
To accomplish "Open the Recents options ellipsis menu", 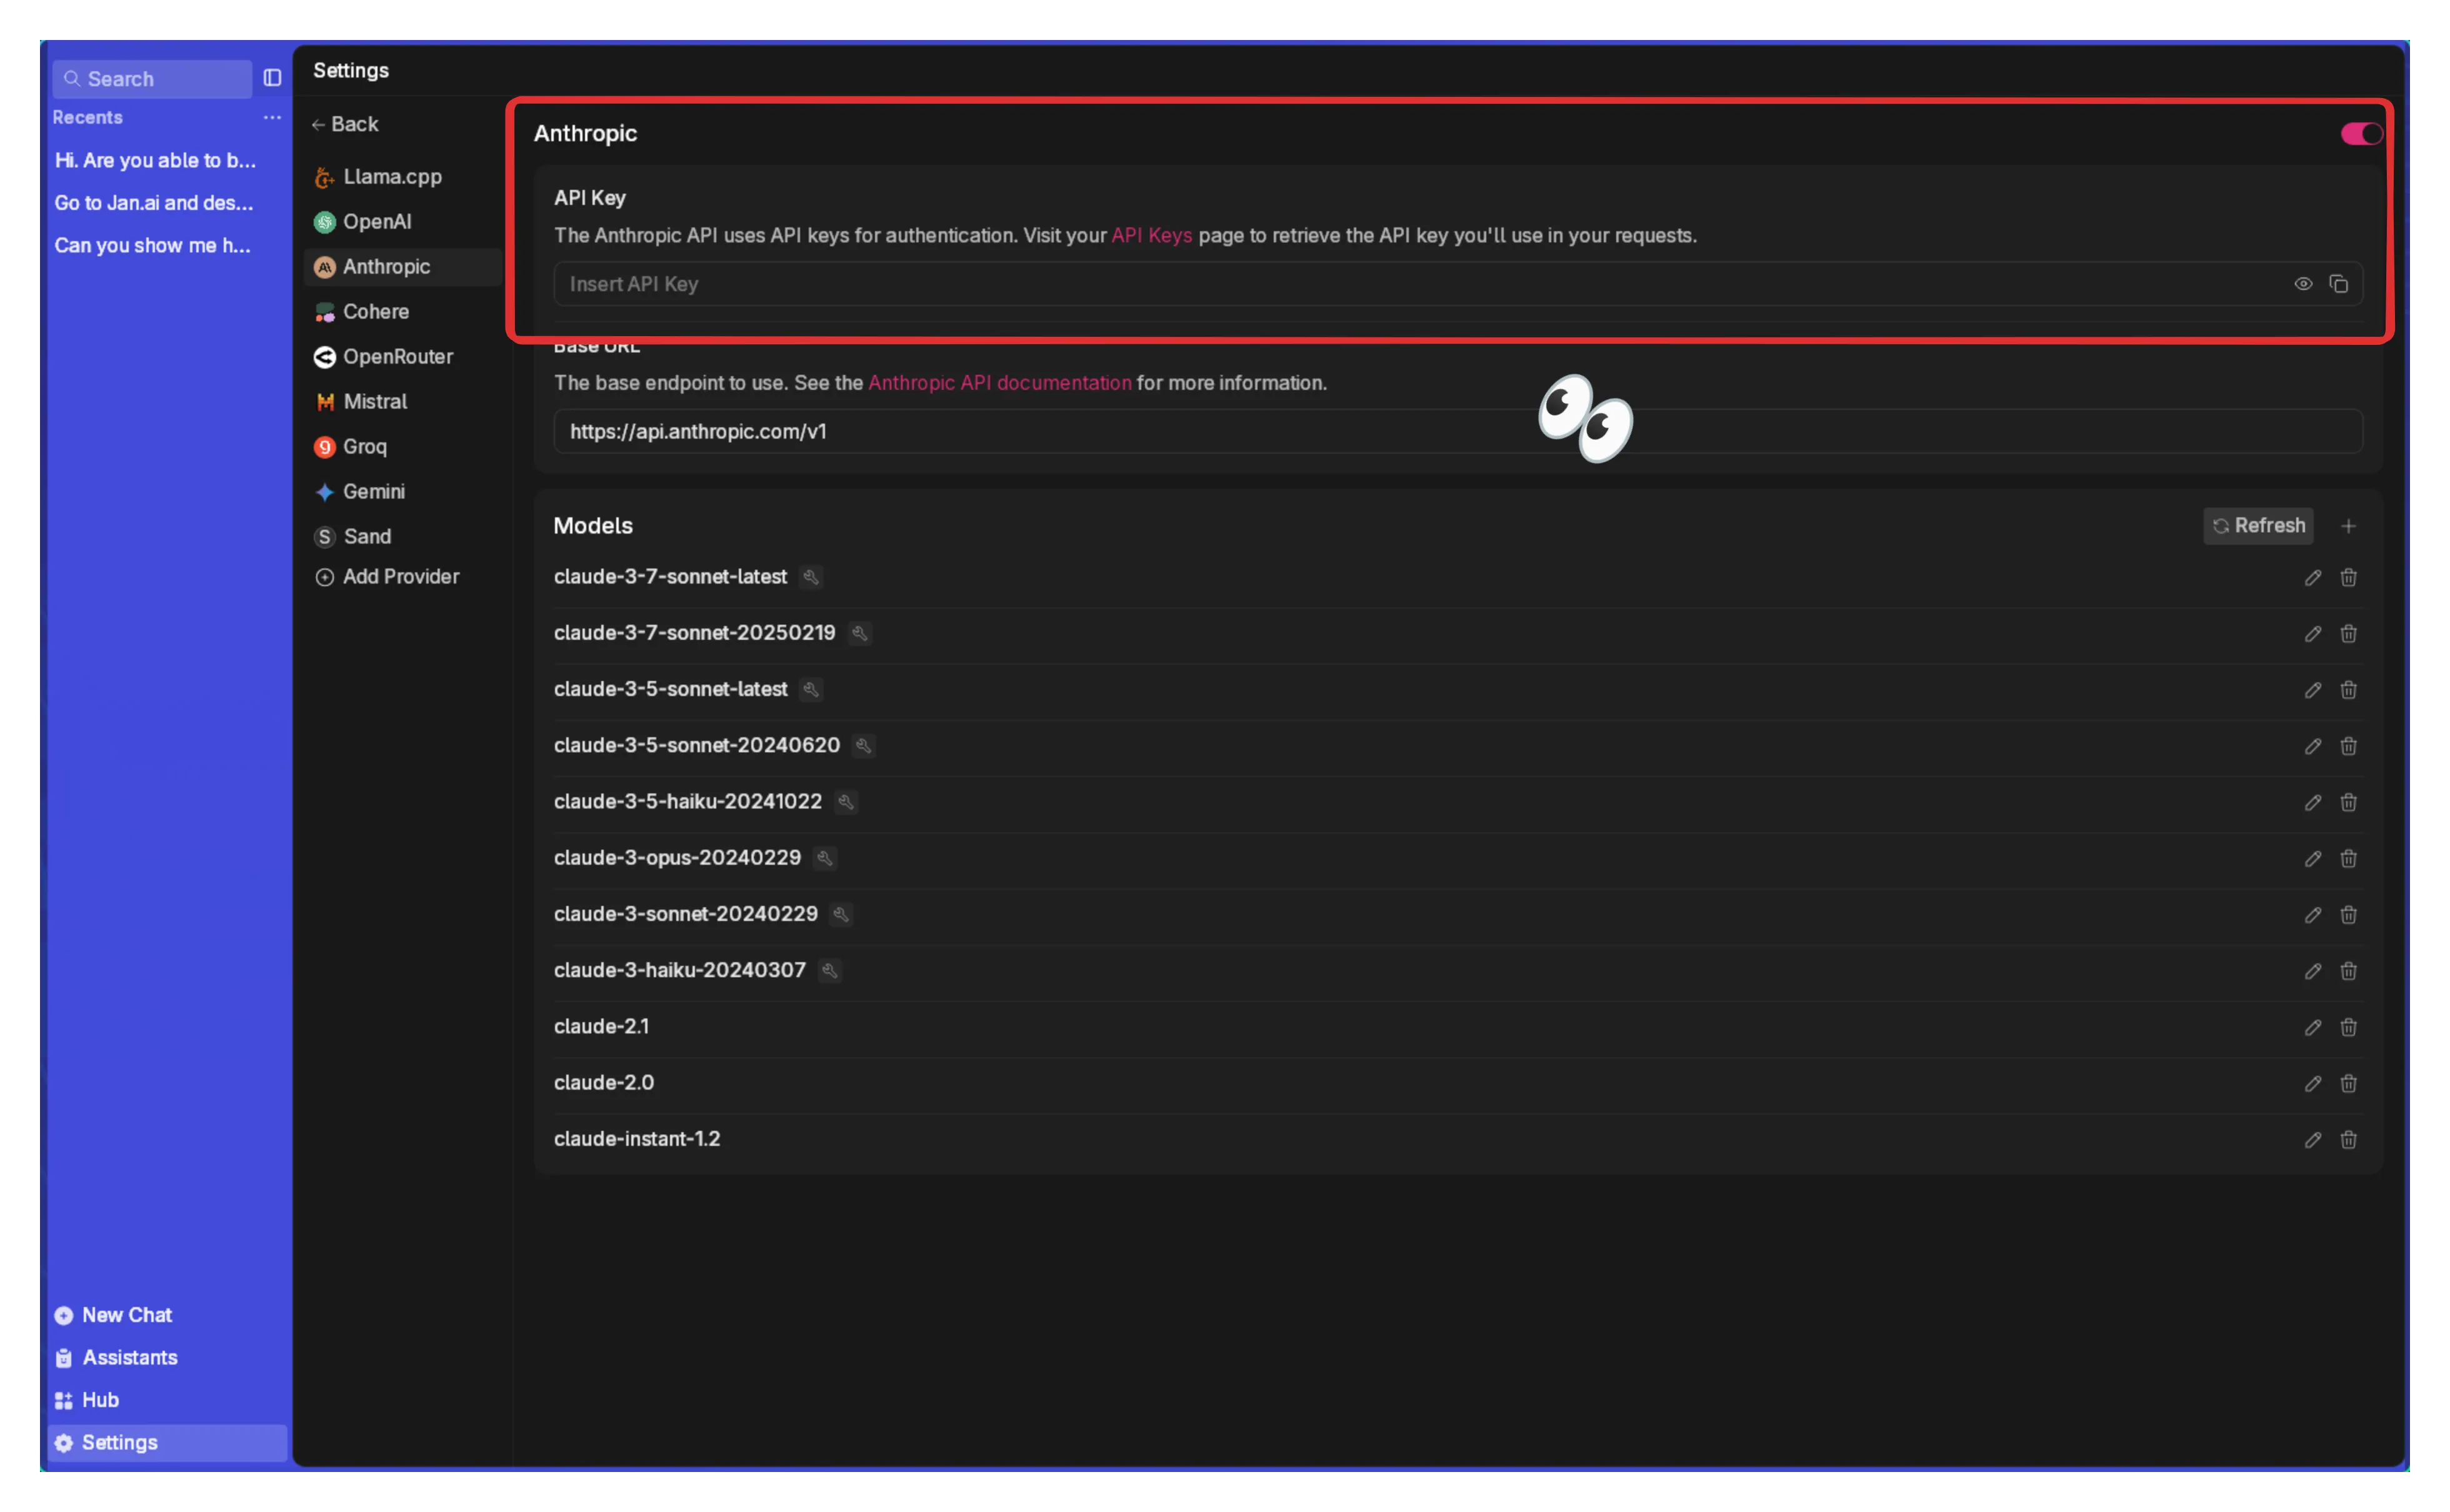I will (271, 117).
